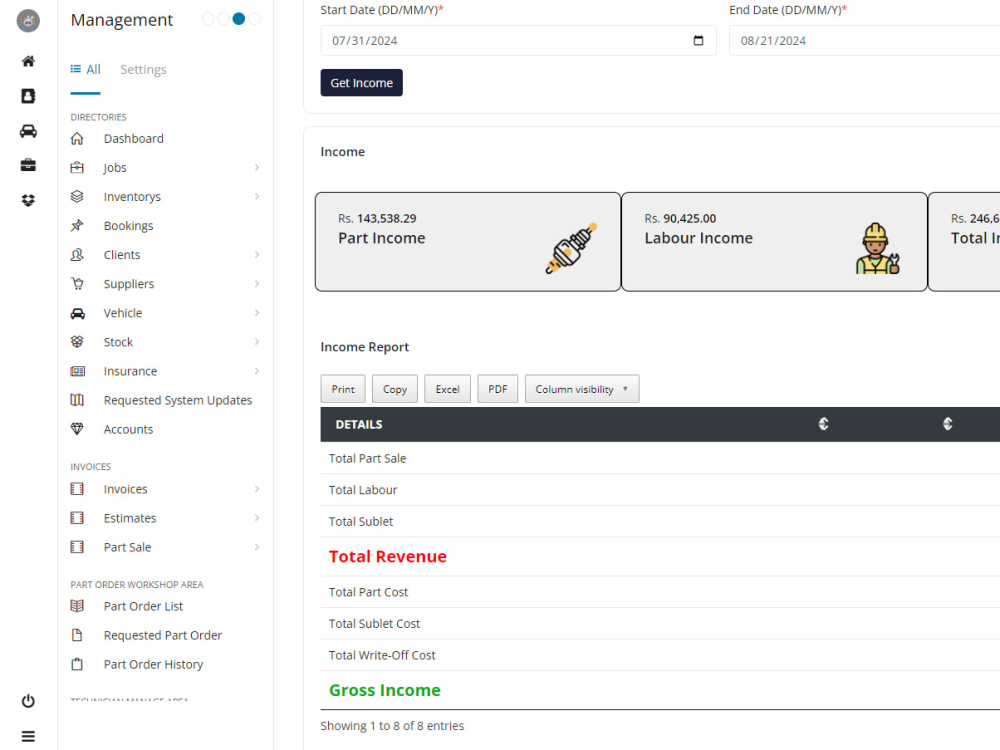Screen dimensions: 1000x750
Task: Click the power logout icon
Action: coord(28,701)
